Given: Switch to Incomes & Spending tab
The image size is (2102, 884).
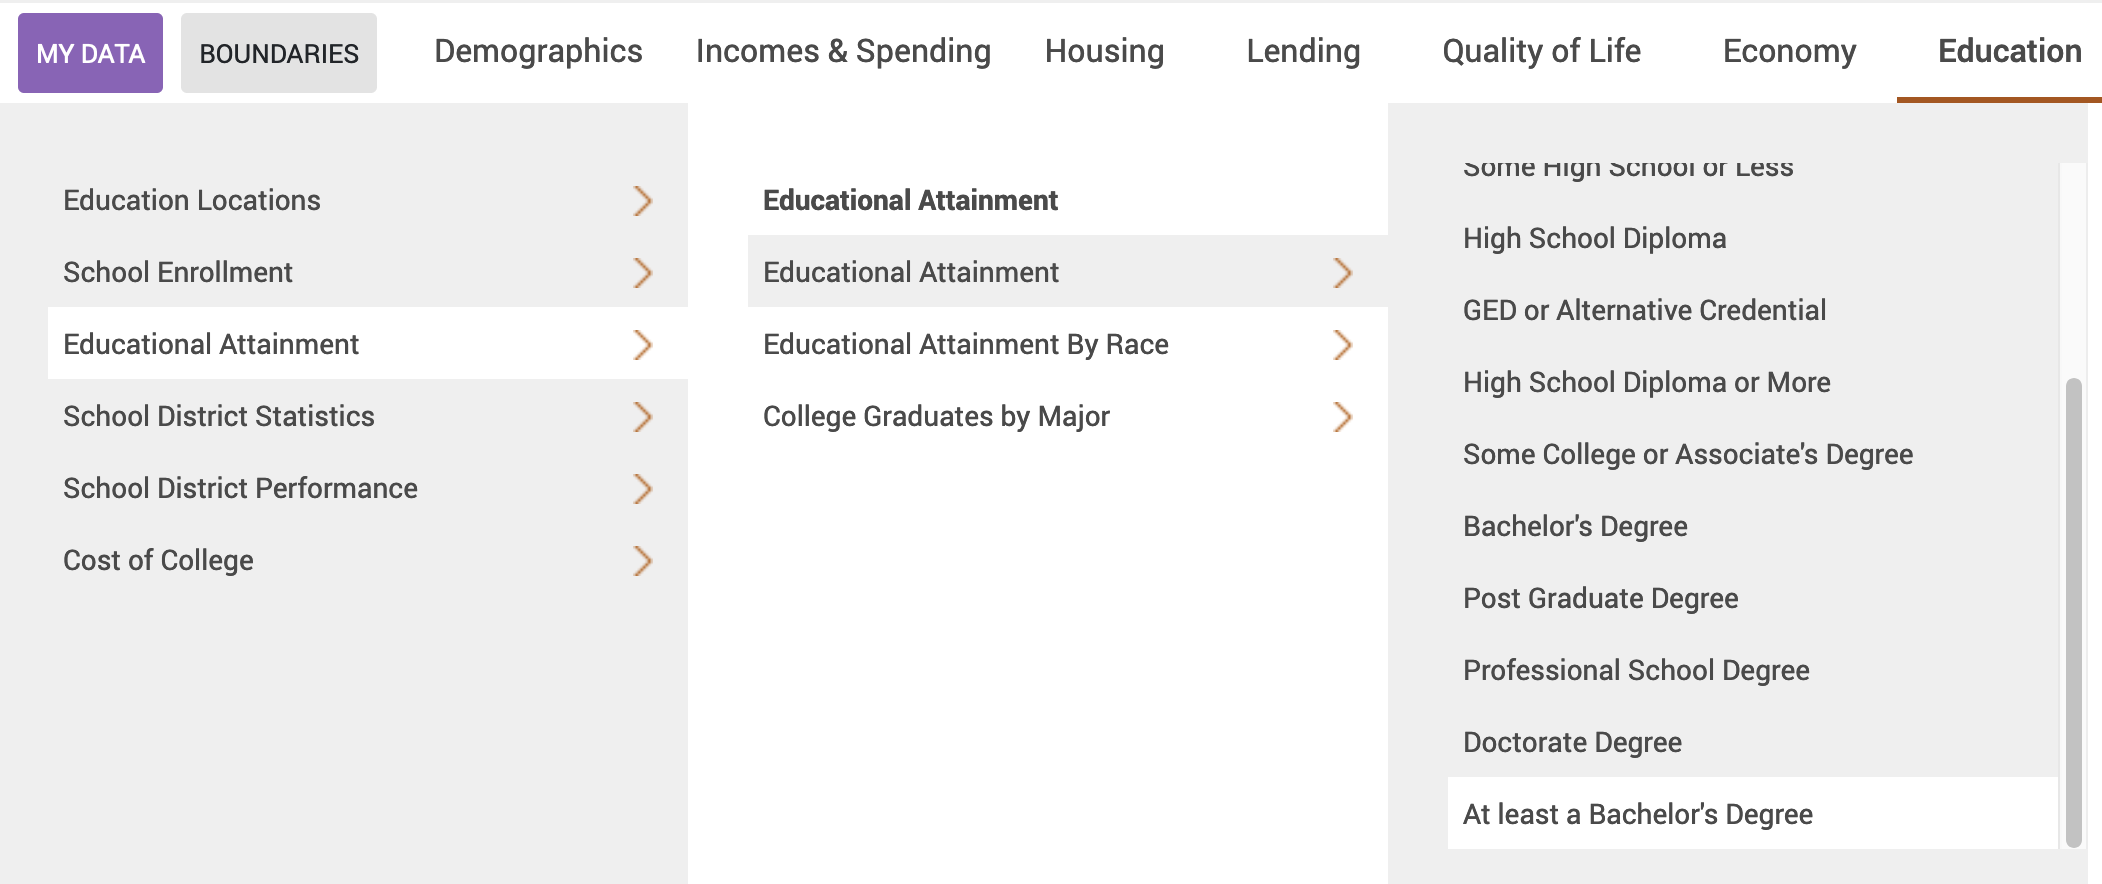Looking at the screenshot, I should pyautogui.click(x=843, y=51).
